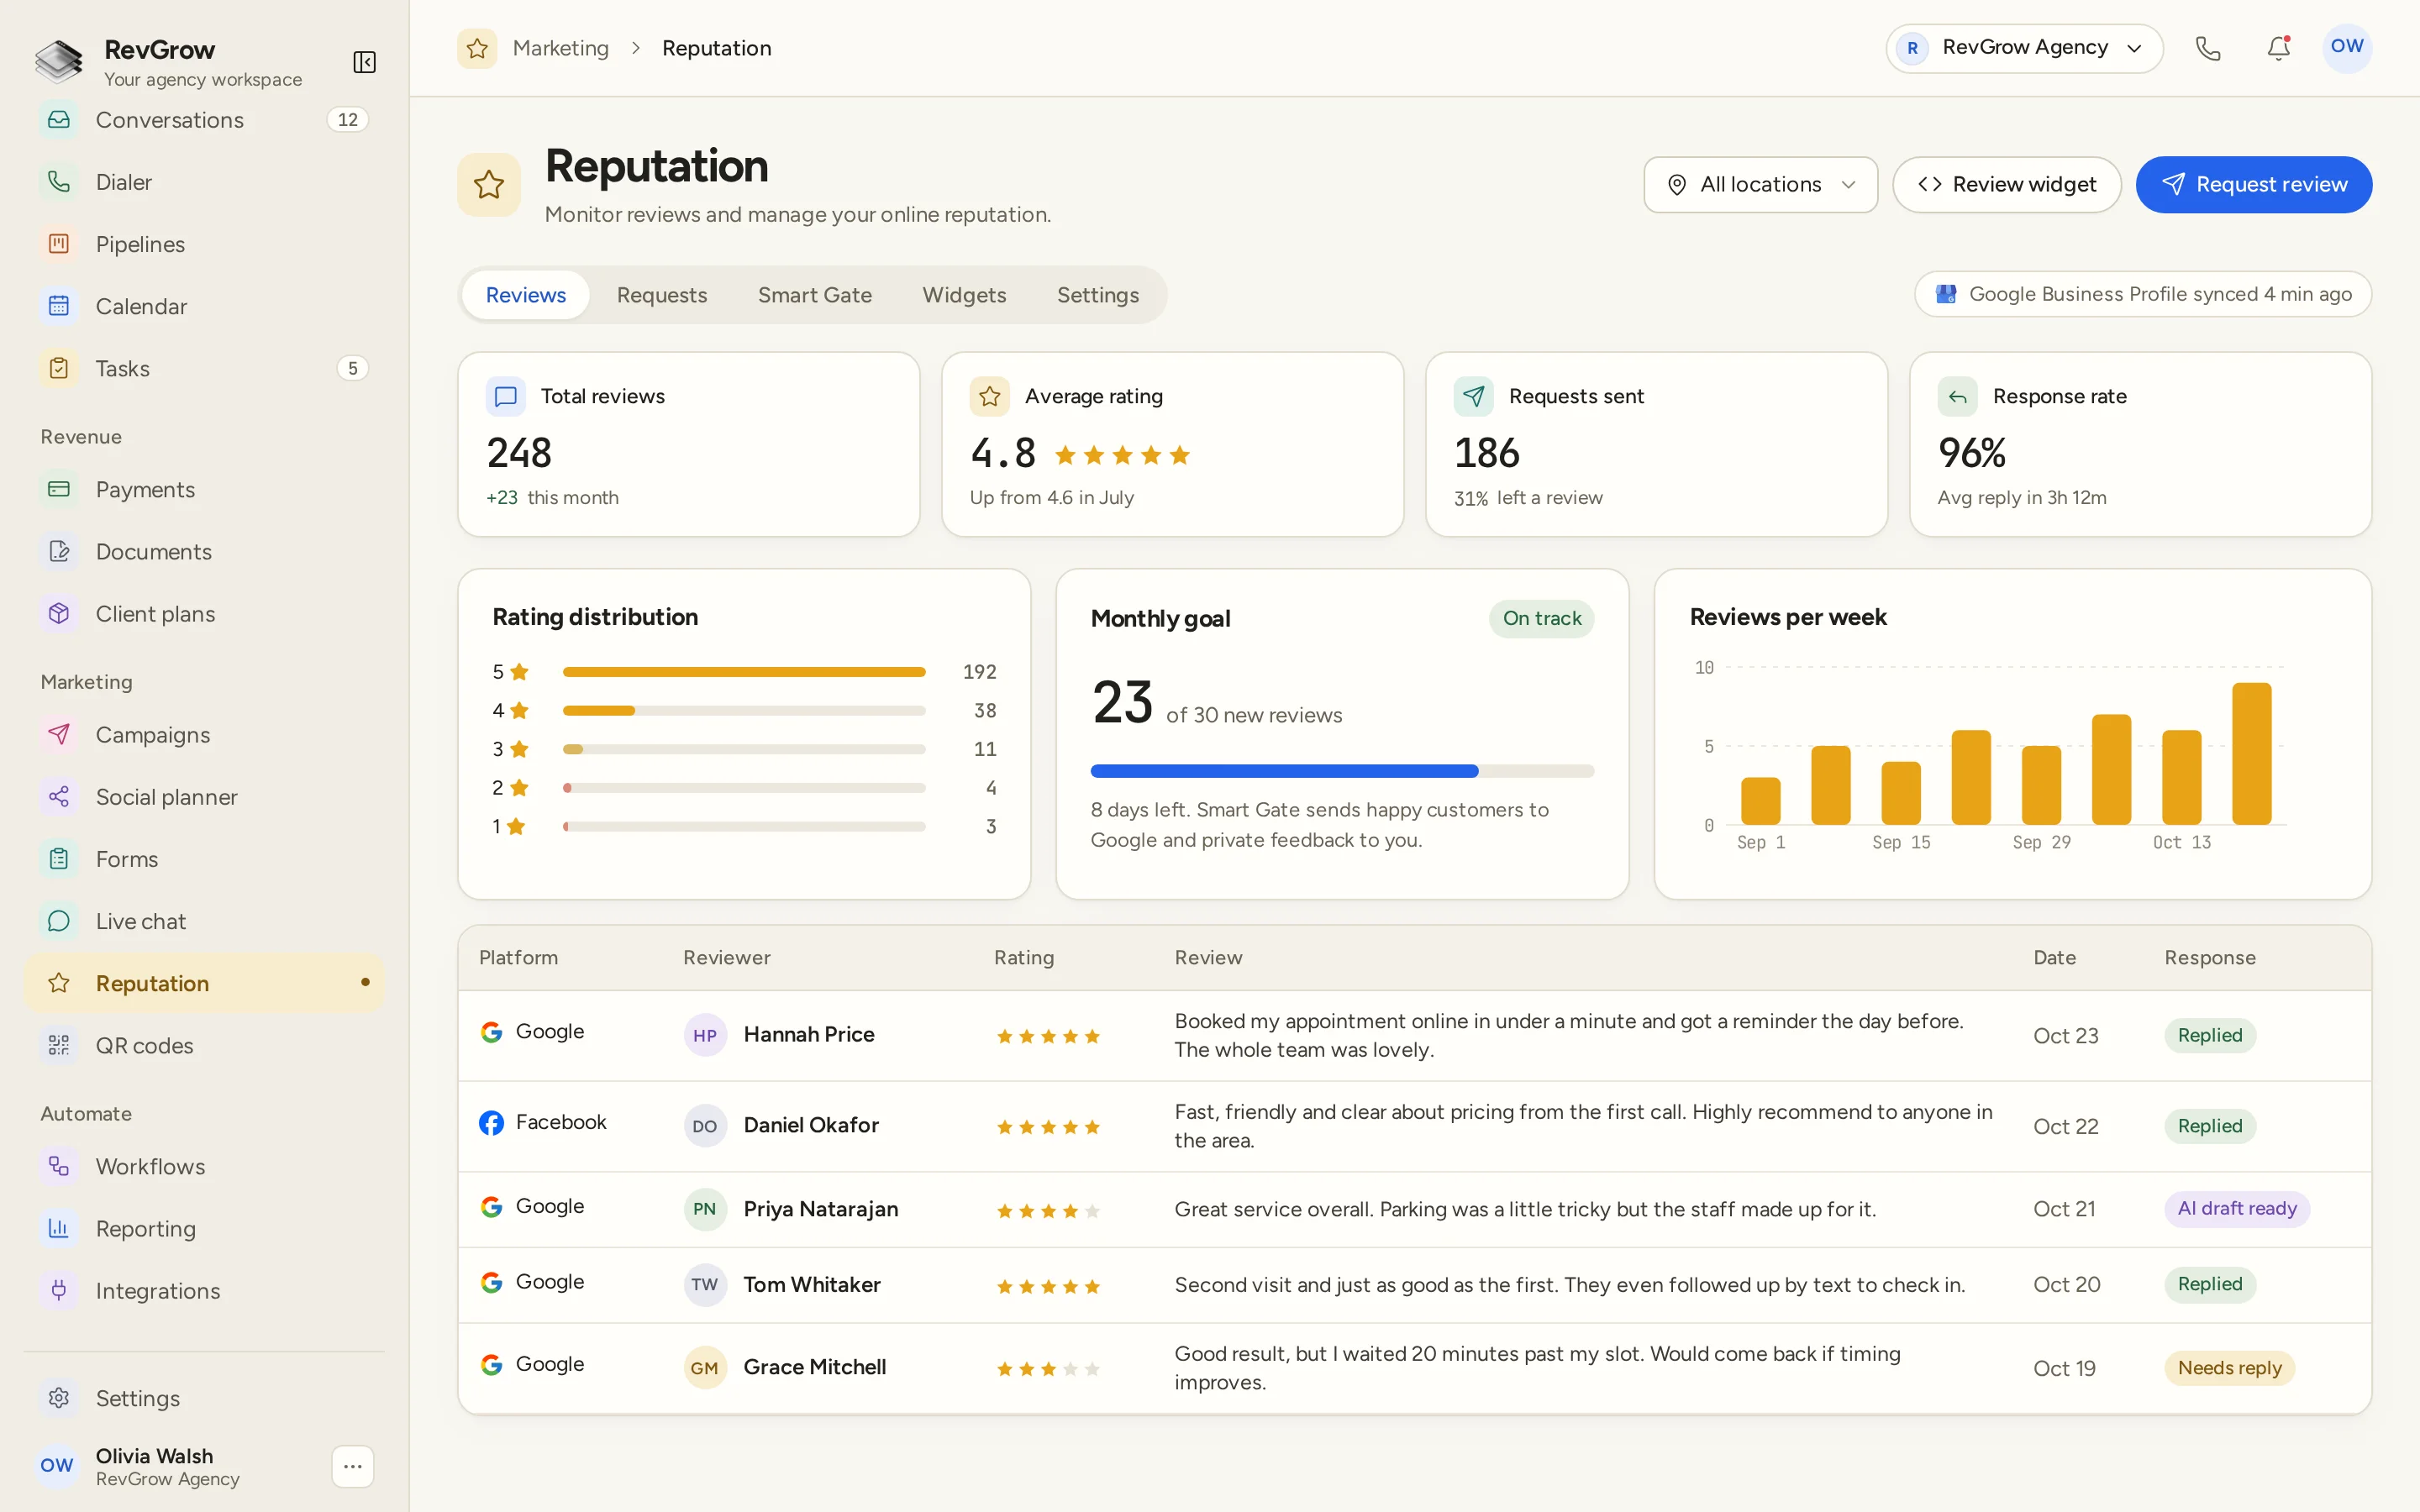Viewport: 2420px width, 1512px height.
Task: Open Live chat in sidebar
Action: 204,921
